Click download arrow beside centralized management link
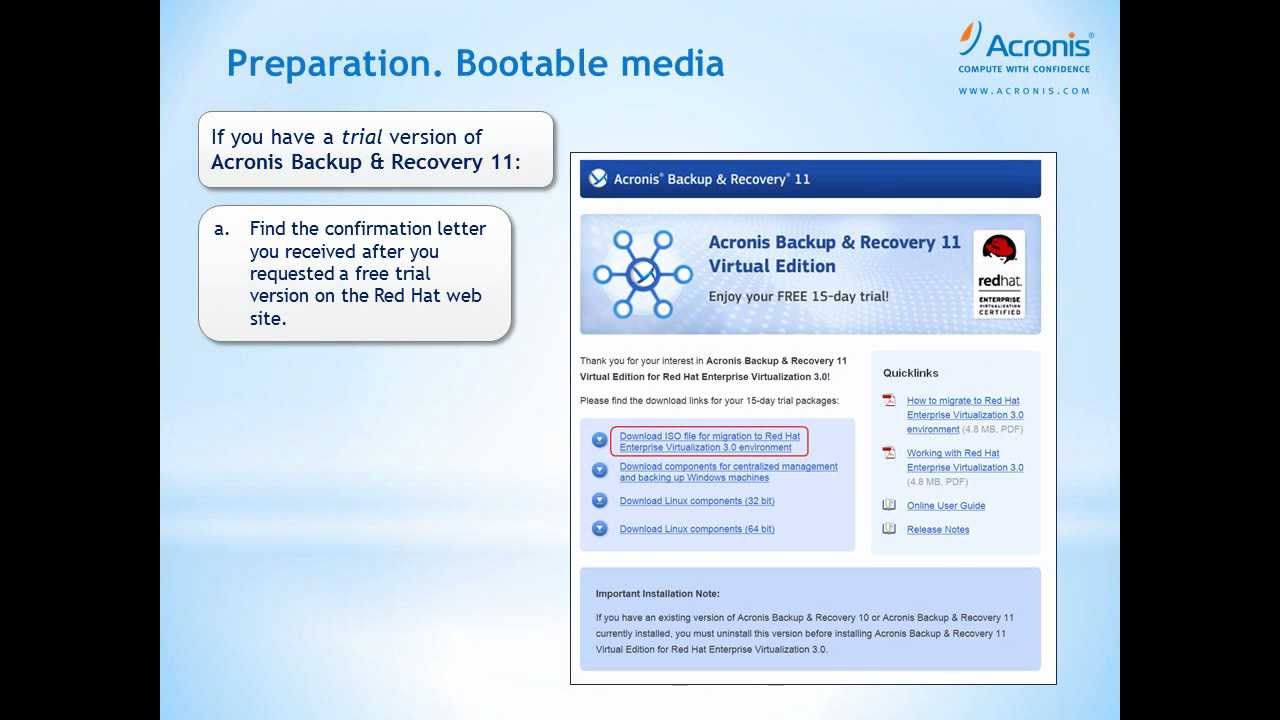The image size is (1280, 720). point(599,470)
